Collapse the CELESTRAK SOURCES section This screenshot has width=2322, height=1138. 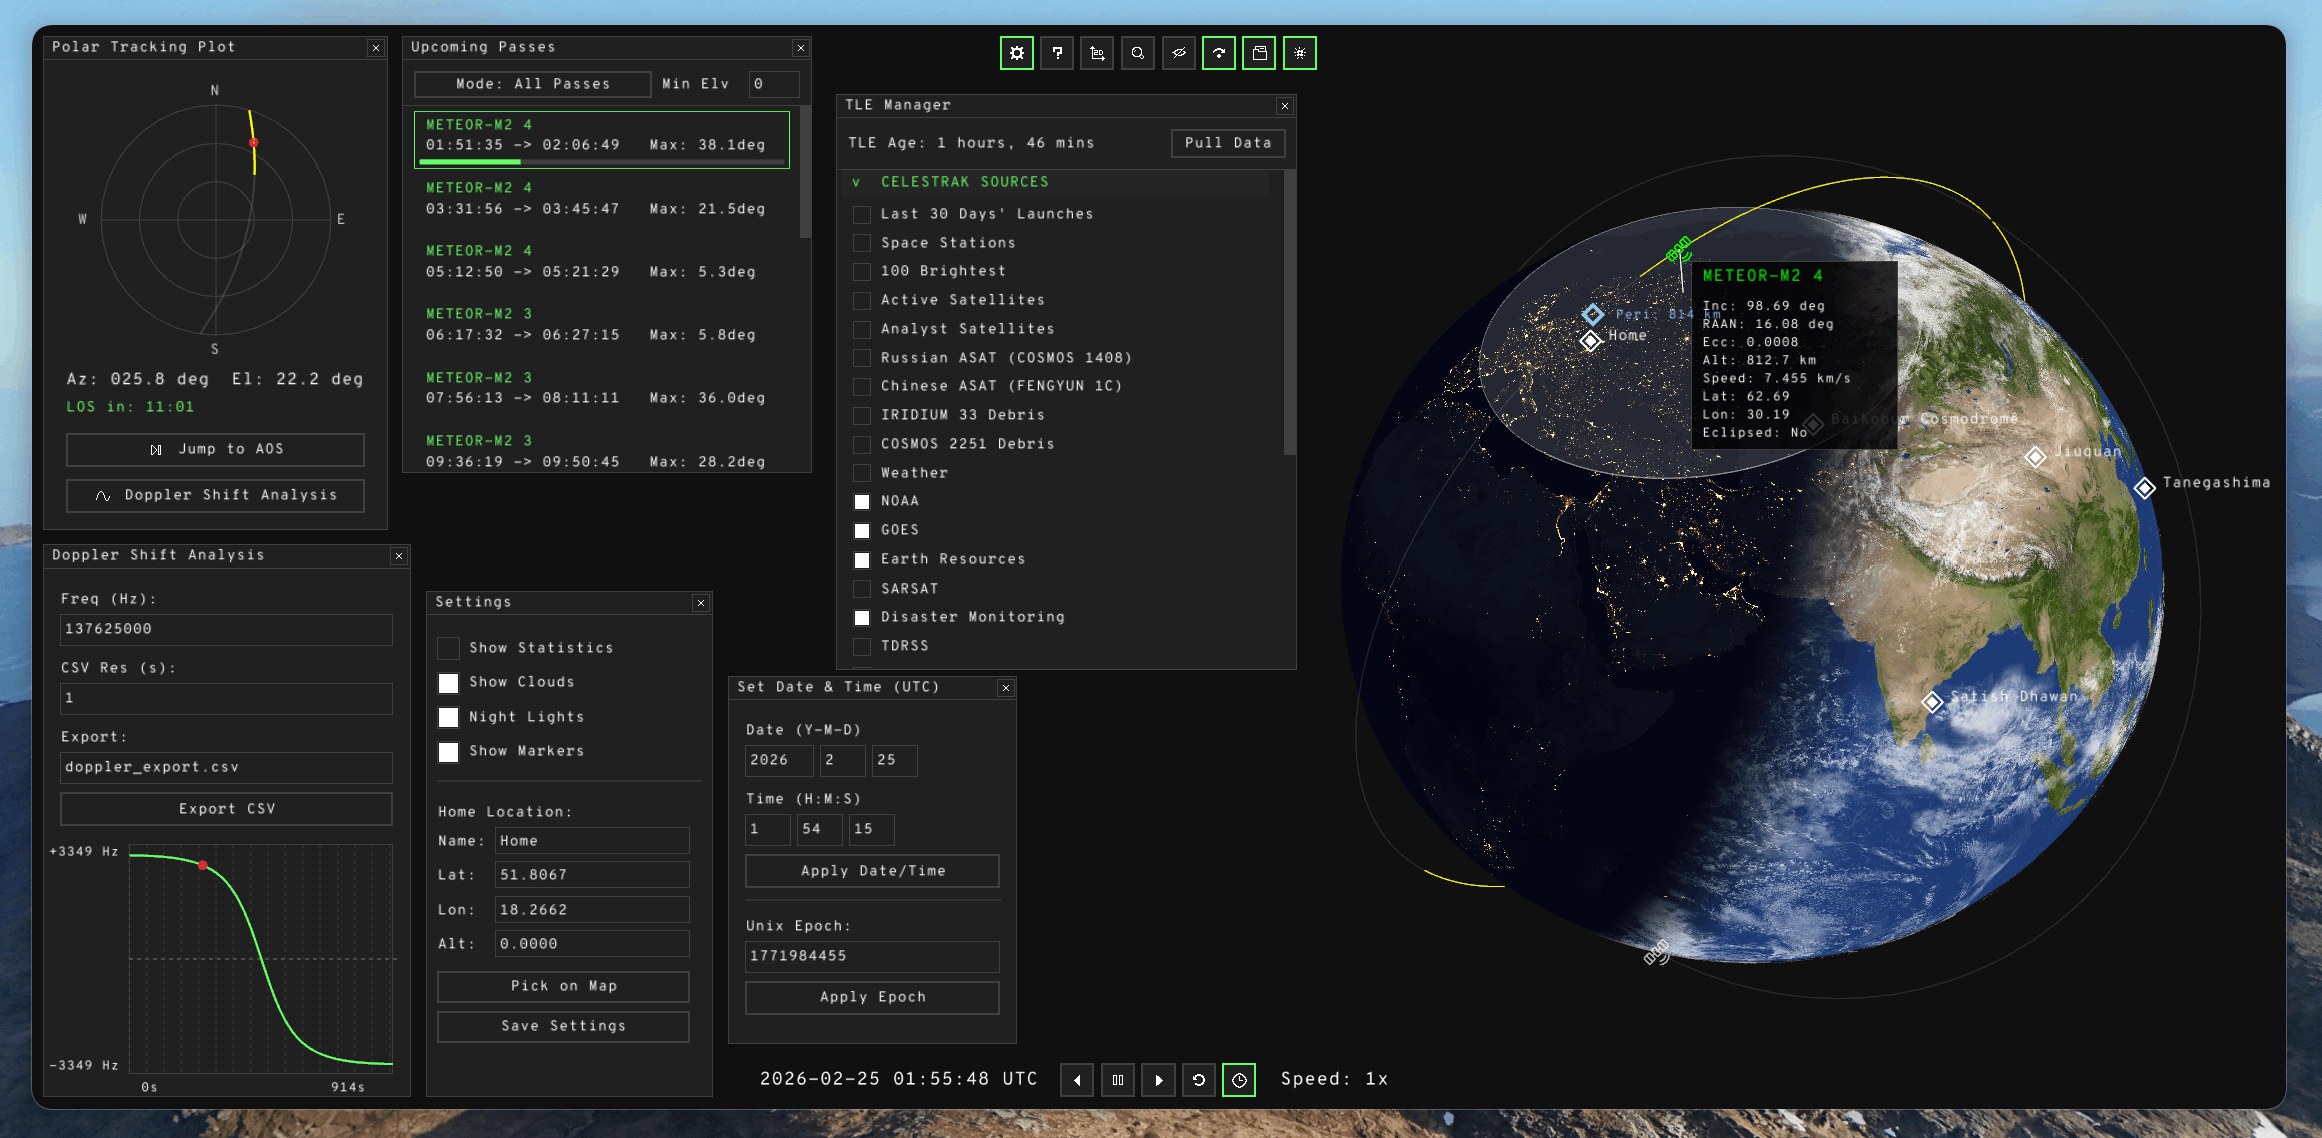[x=856, y=182]
